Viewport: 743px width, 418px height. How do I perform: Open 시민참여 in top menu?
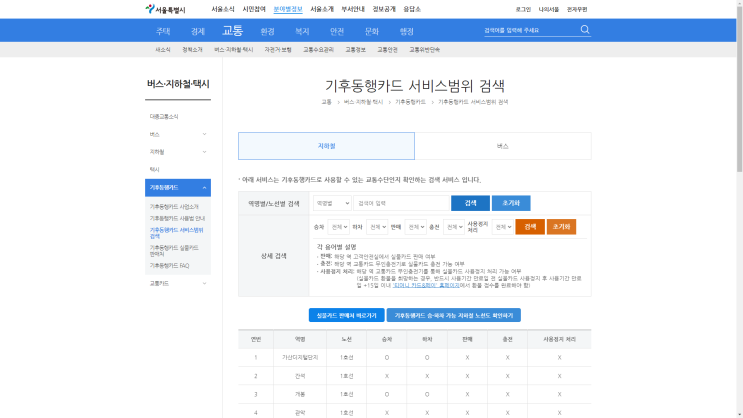coord(254,9)
